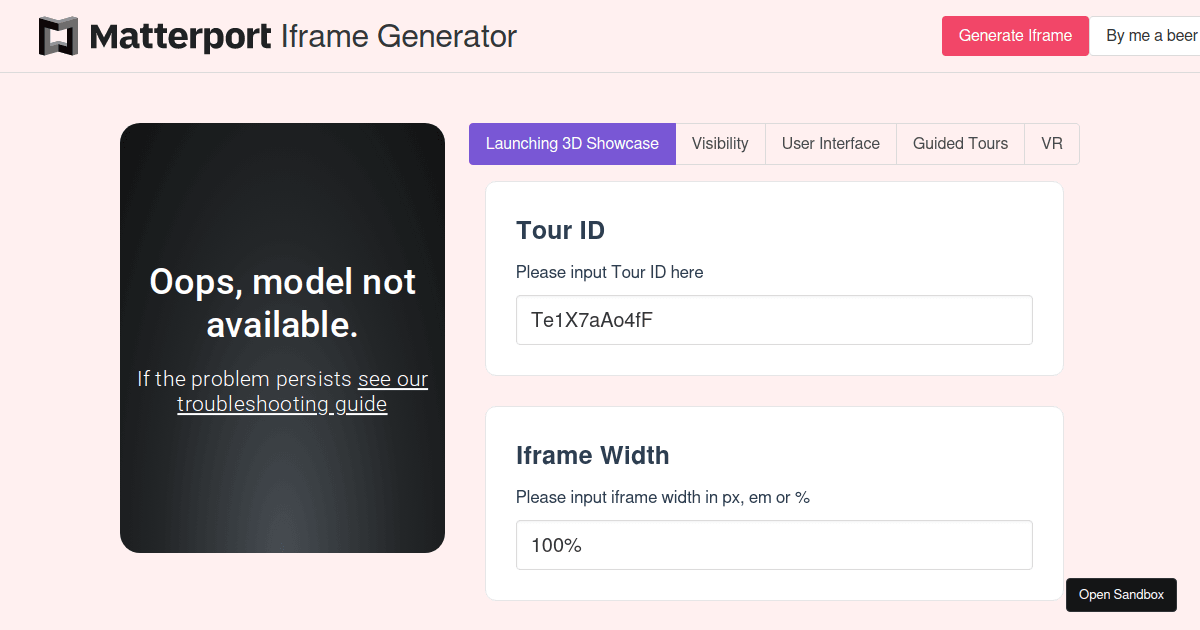The width and height of the screenshot is (1200, 630).
Task: Focus the Iframe Width input field
Action: (774, 545)
